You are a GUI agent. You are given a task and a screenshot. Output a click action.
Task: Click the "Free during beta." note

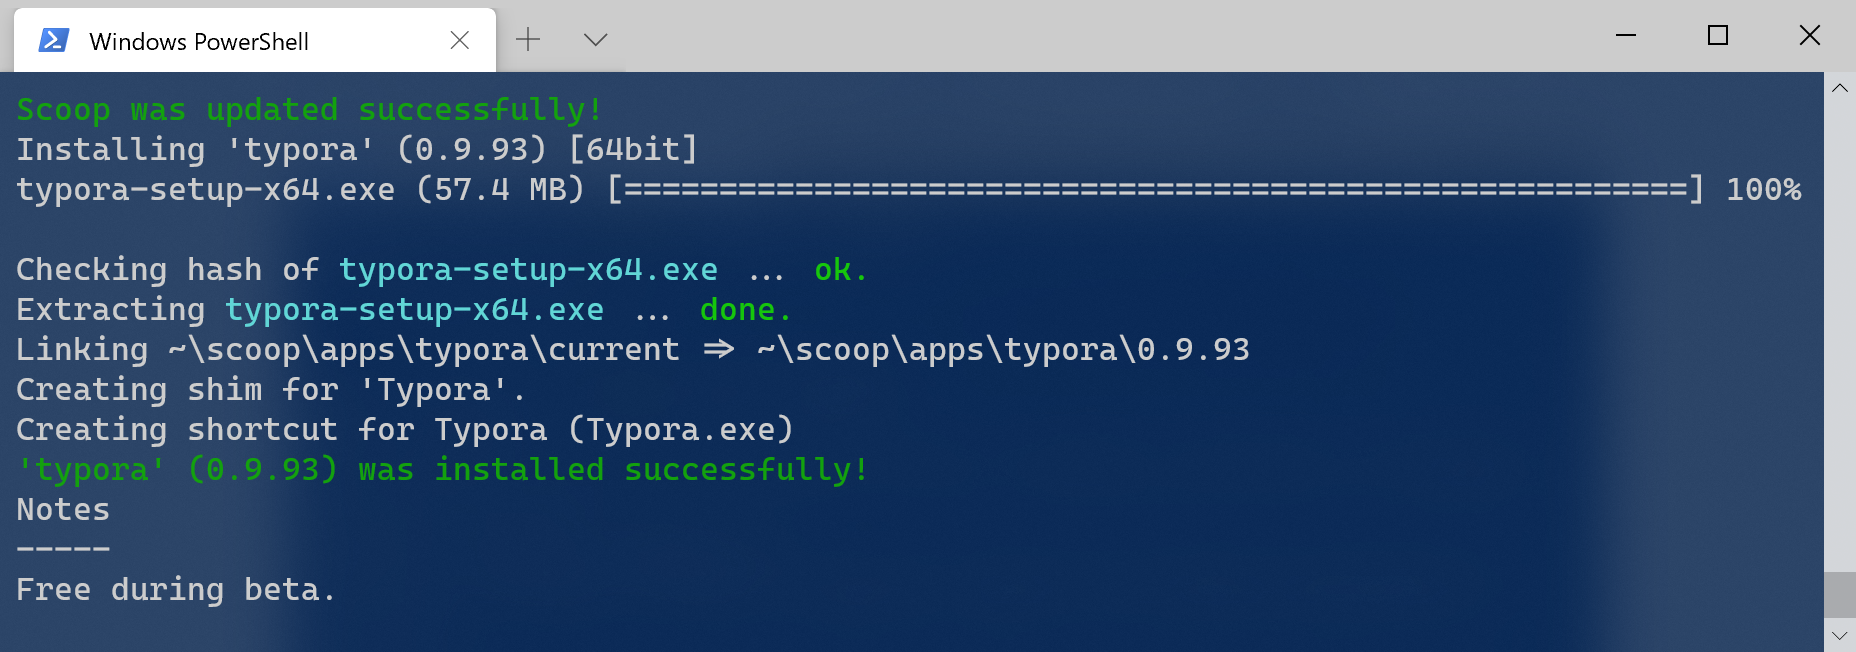(175, 590)
